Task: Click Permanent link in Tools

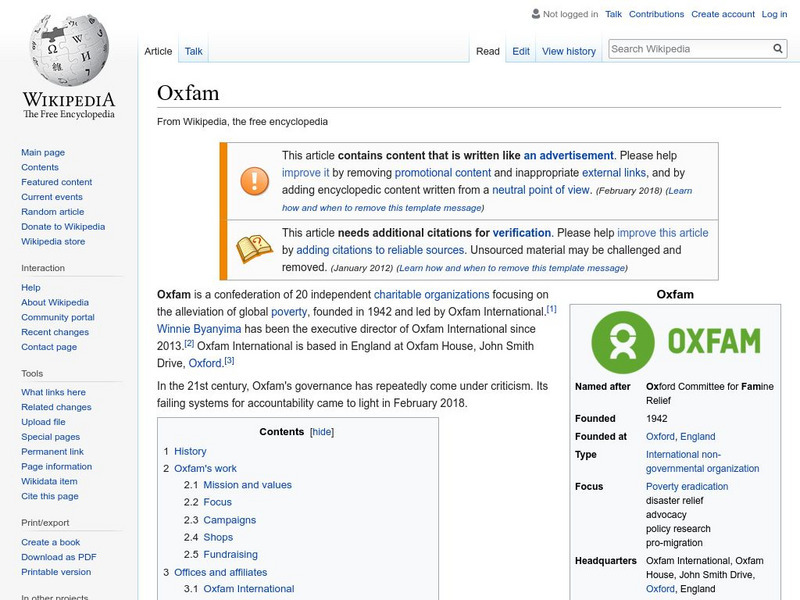Action: pos(52,451)
